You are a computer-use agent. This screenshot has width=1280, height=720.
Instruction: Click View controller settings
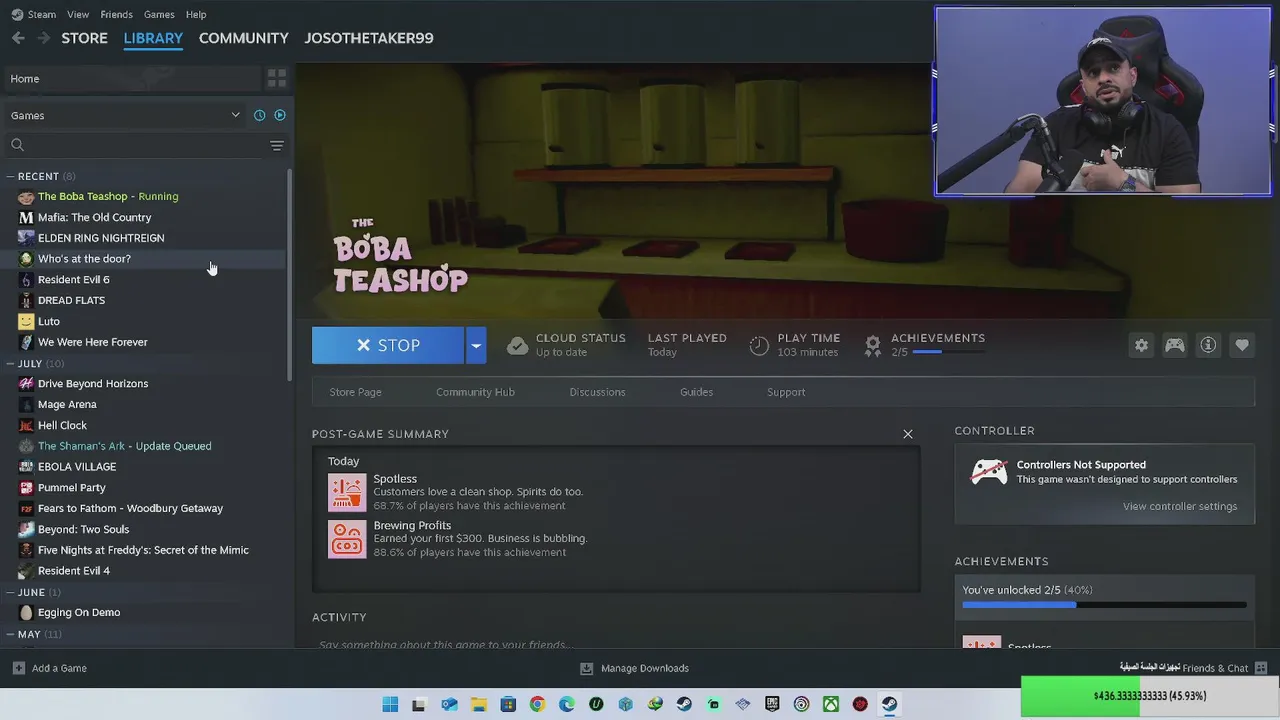1180,506
